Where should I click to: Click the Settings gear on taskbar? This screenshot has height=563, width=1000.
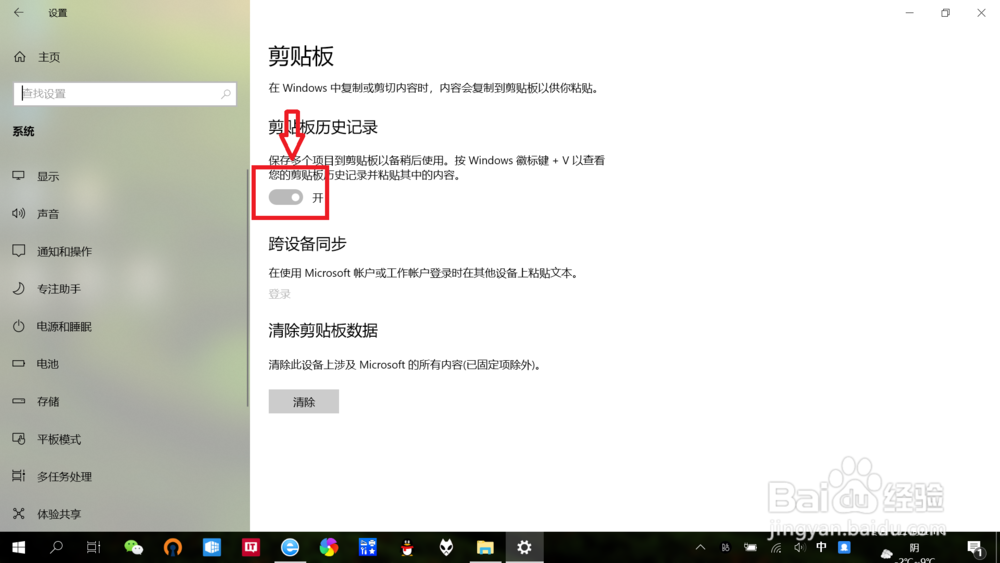524,547
